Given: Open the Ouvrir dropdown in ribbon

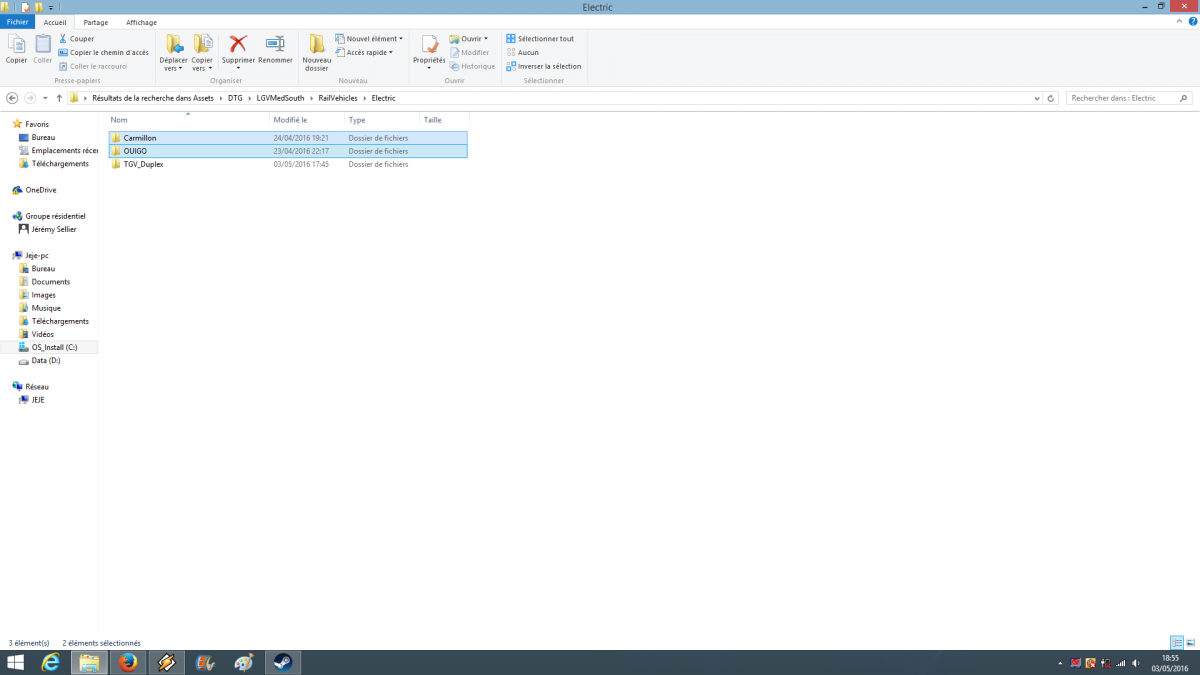Looking at the screenshot, I should tap(469, 39).
